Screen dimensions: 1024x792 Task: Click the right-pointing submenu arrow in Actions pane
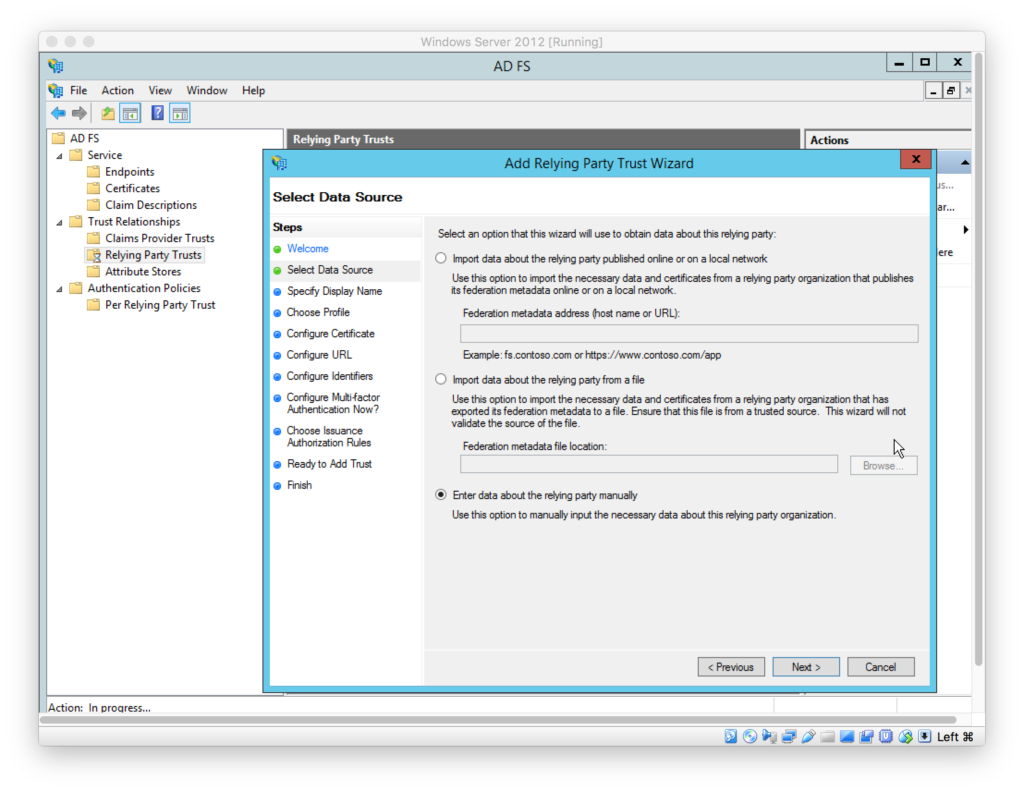point(965,229)
